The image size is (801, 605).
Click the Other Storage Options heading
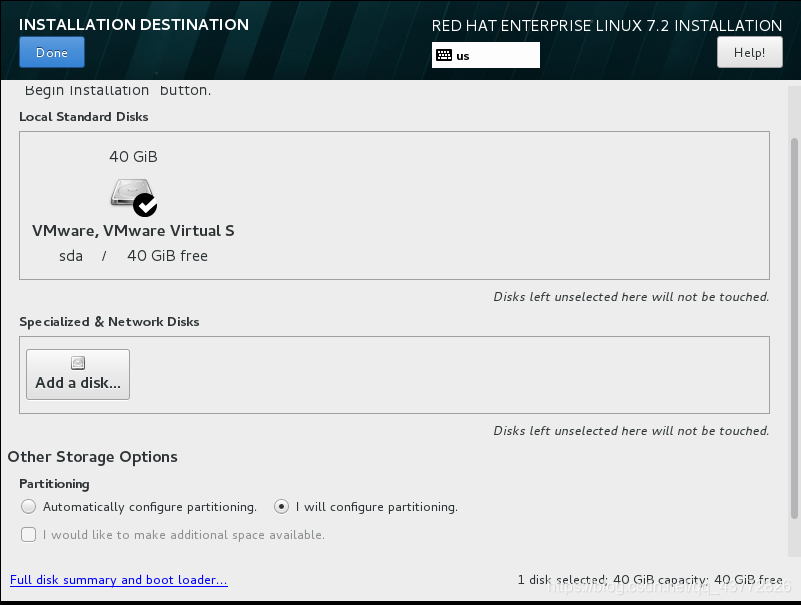click(92, 456)
